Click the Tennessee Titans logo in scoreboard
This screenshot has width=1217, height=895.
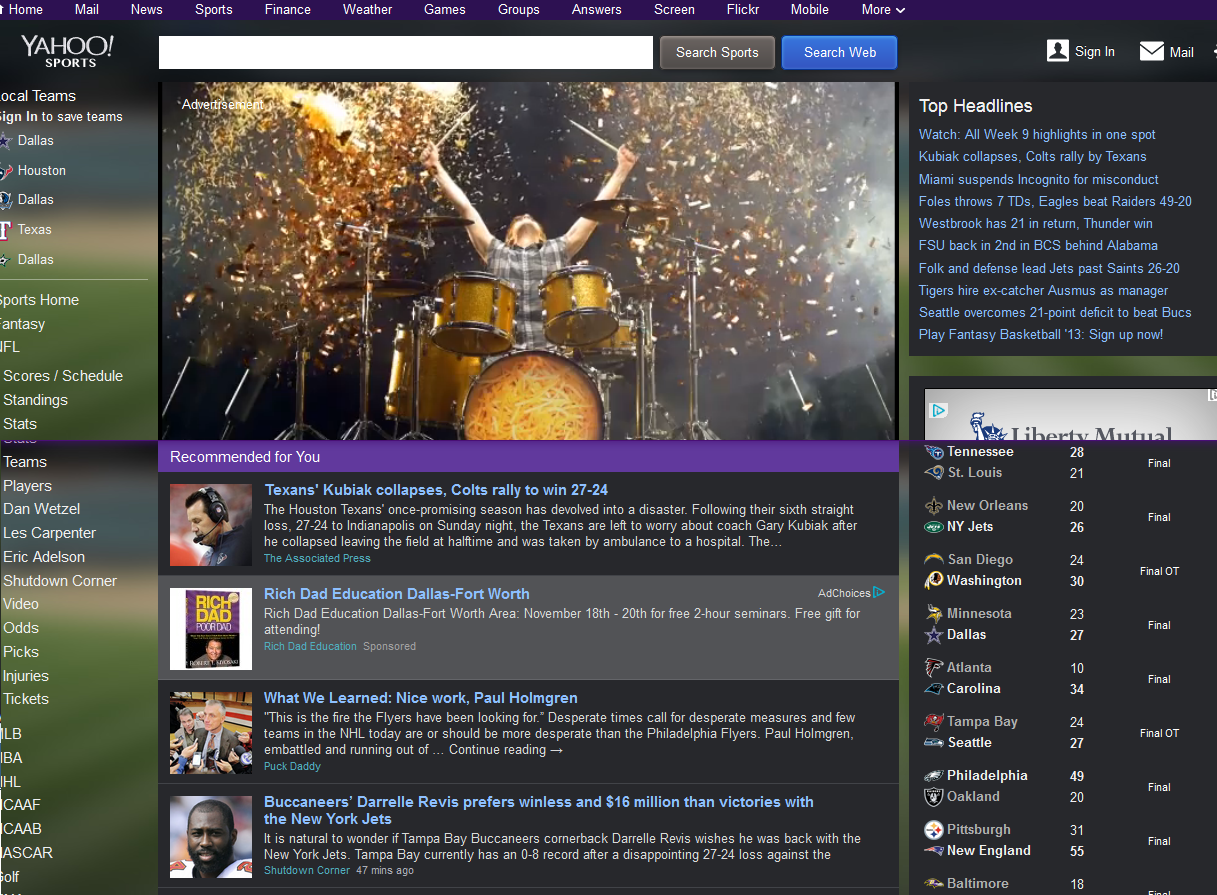[934, 452]
